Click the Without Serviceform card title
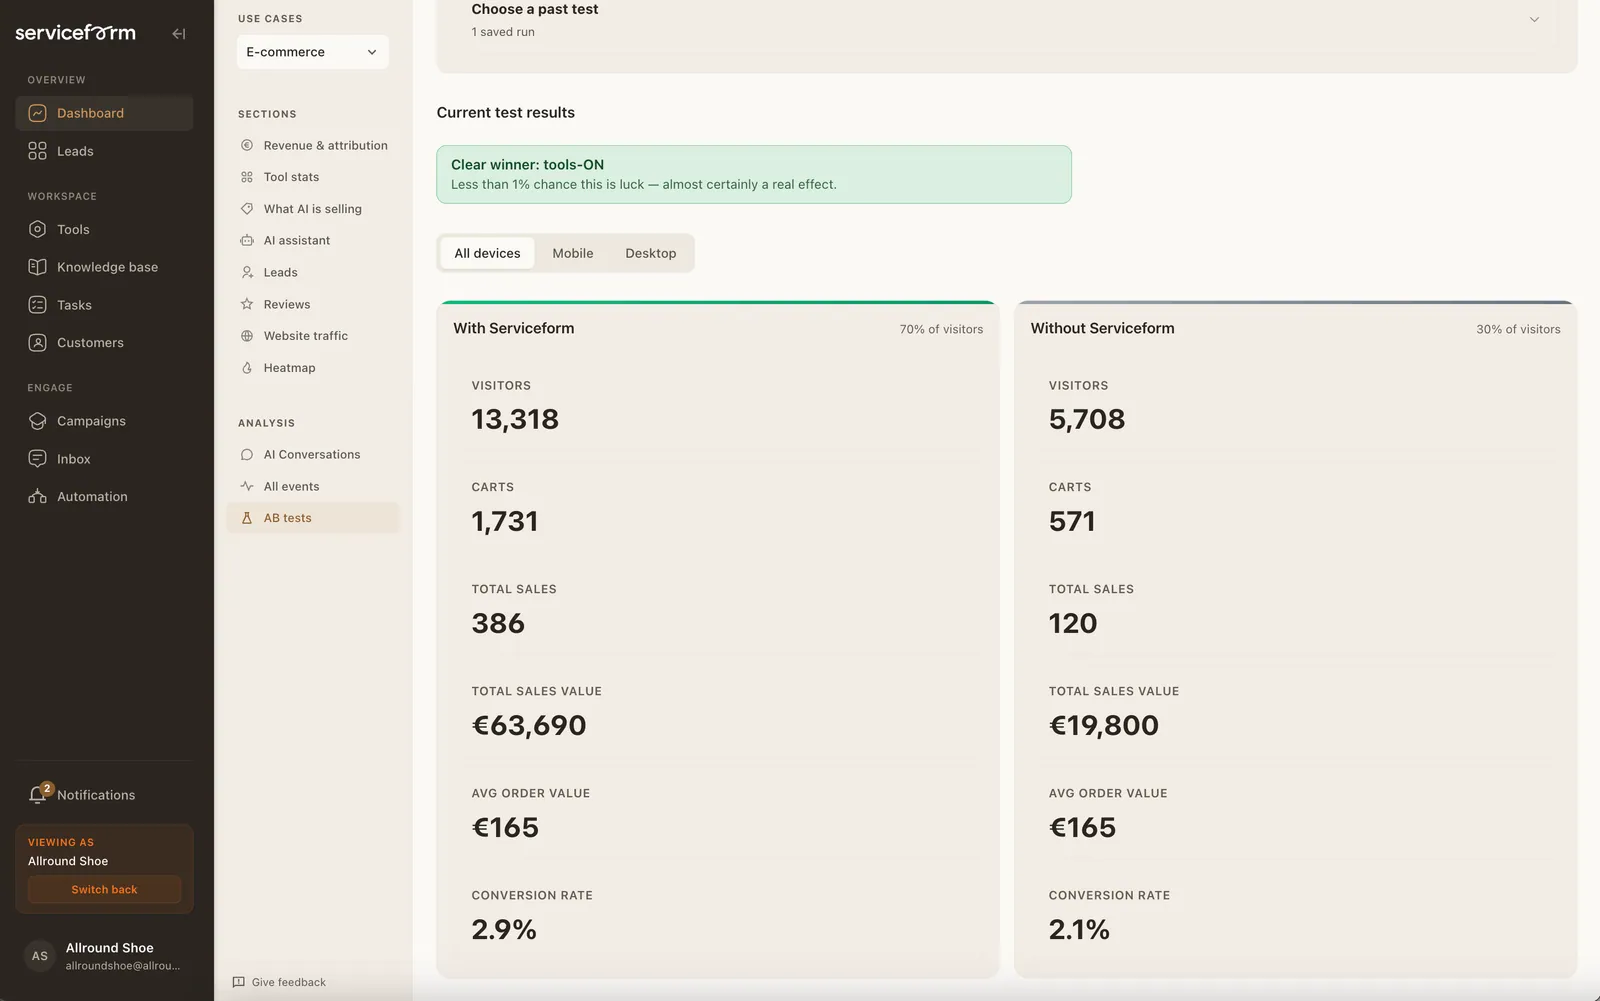 point(1103,328)
